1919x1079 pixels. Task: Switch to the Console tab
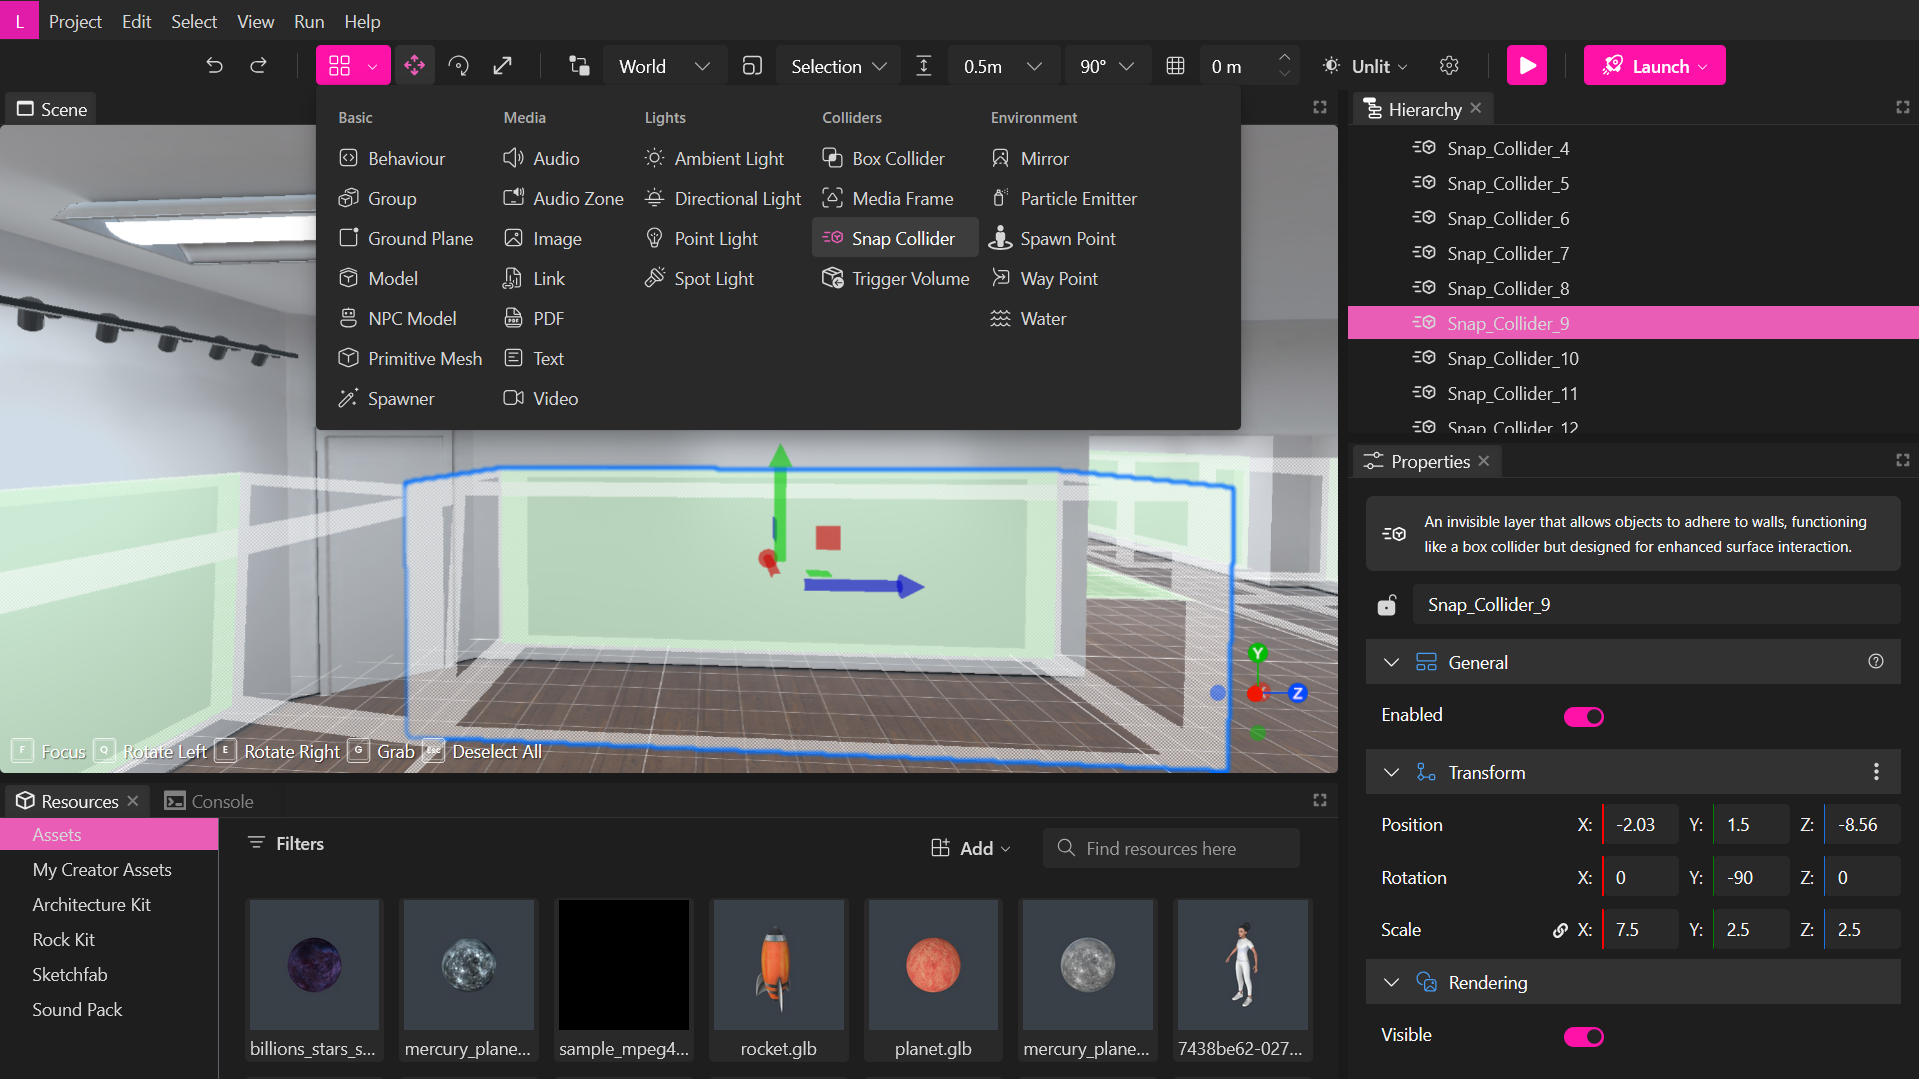tap(209, 801)
